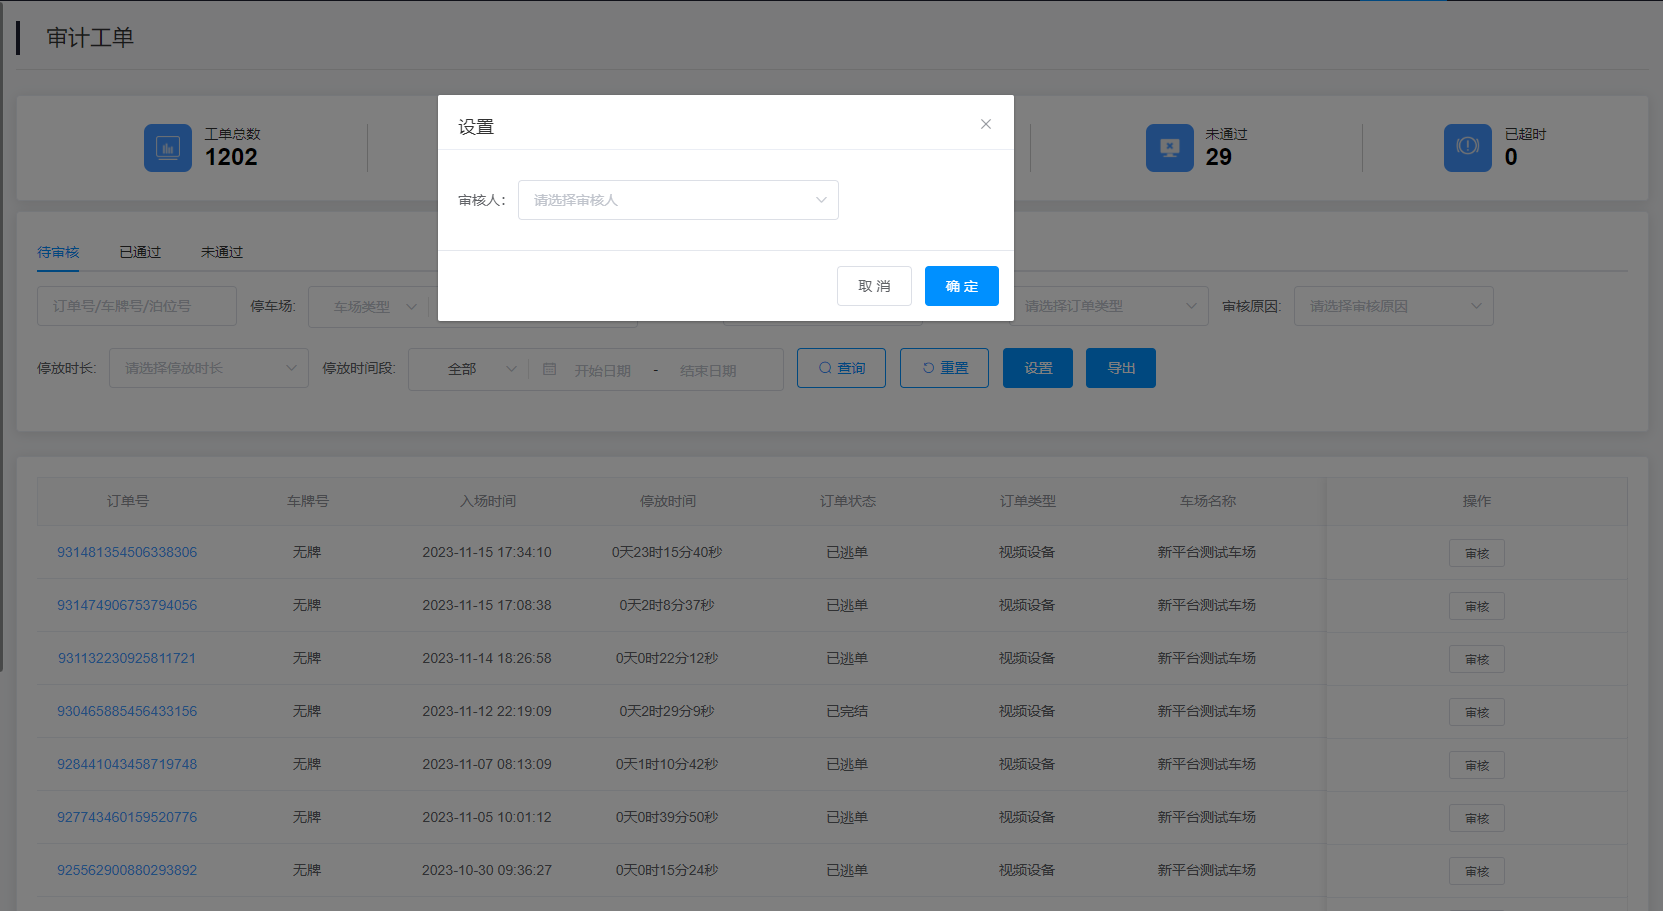Expand the 停放时长 dropdown
Viewport: 1663px width, 911px height.
click(x=208, y=368)
